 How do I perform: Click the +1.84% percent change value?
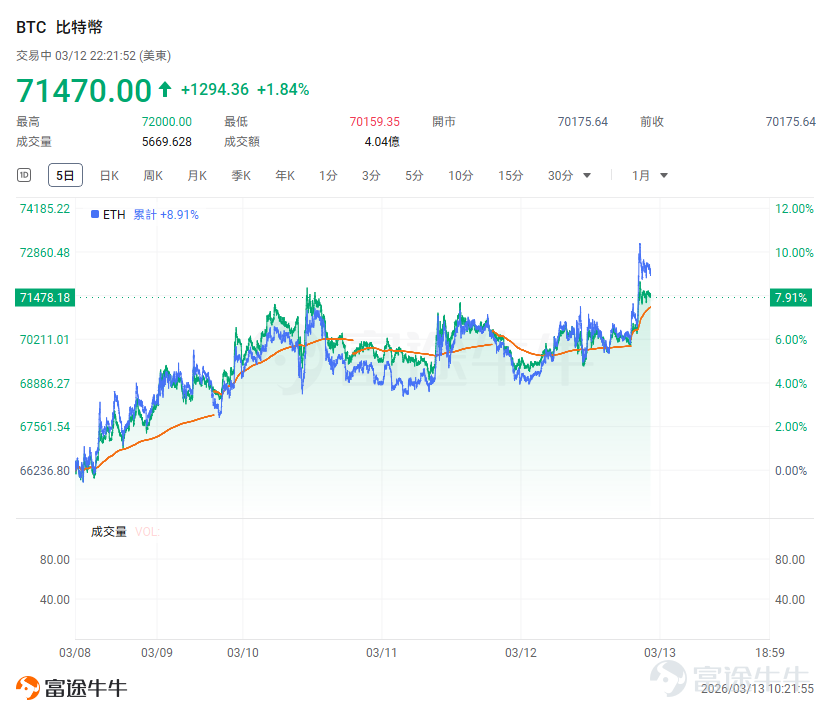(283, 89)
